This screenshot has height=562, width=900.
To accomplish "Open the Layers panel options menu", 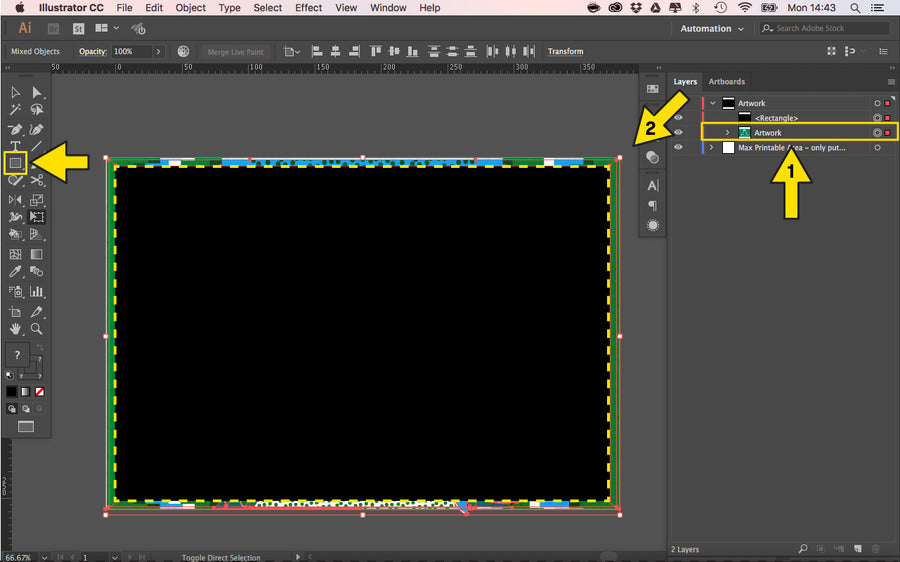I will click(891, 82).
